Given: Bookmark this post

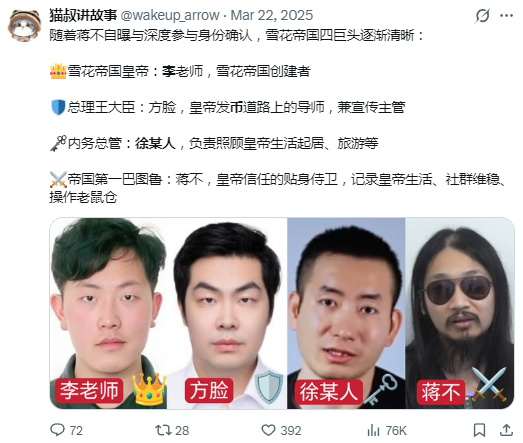Looking at the screenshot, I should point(479,430).
